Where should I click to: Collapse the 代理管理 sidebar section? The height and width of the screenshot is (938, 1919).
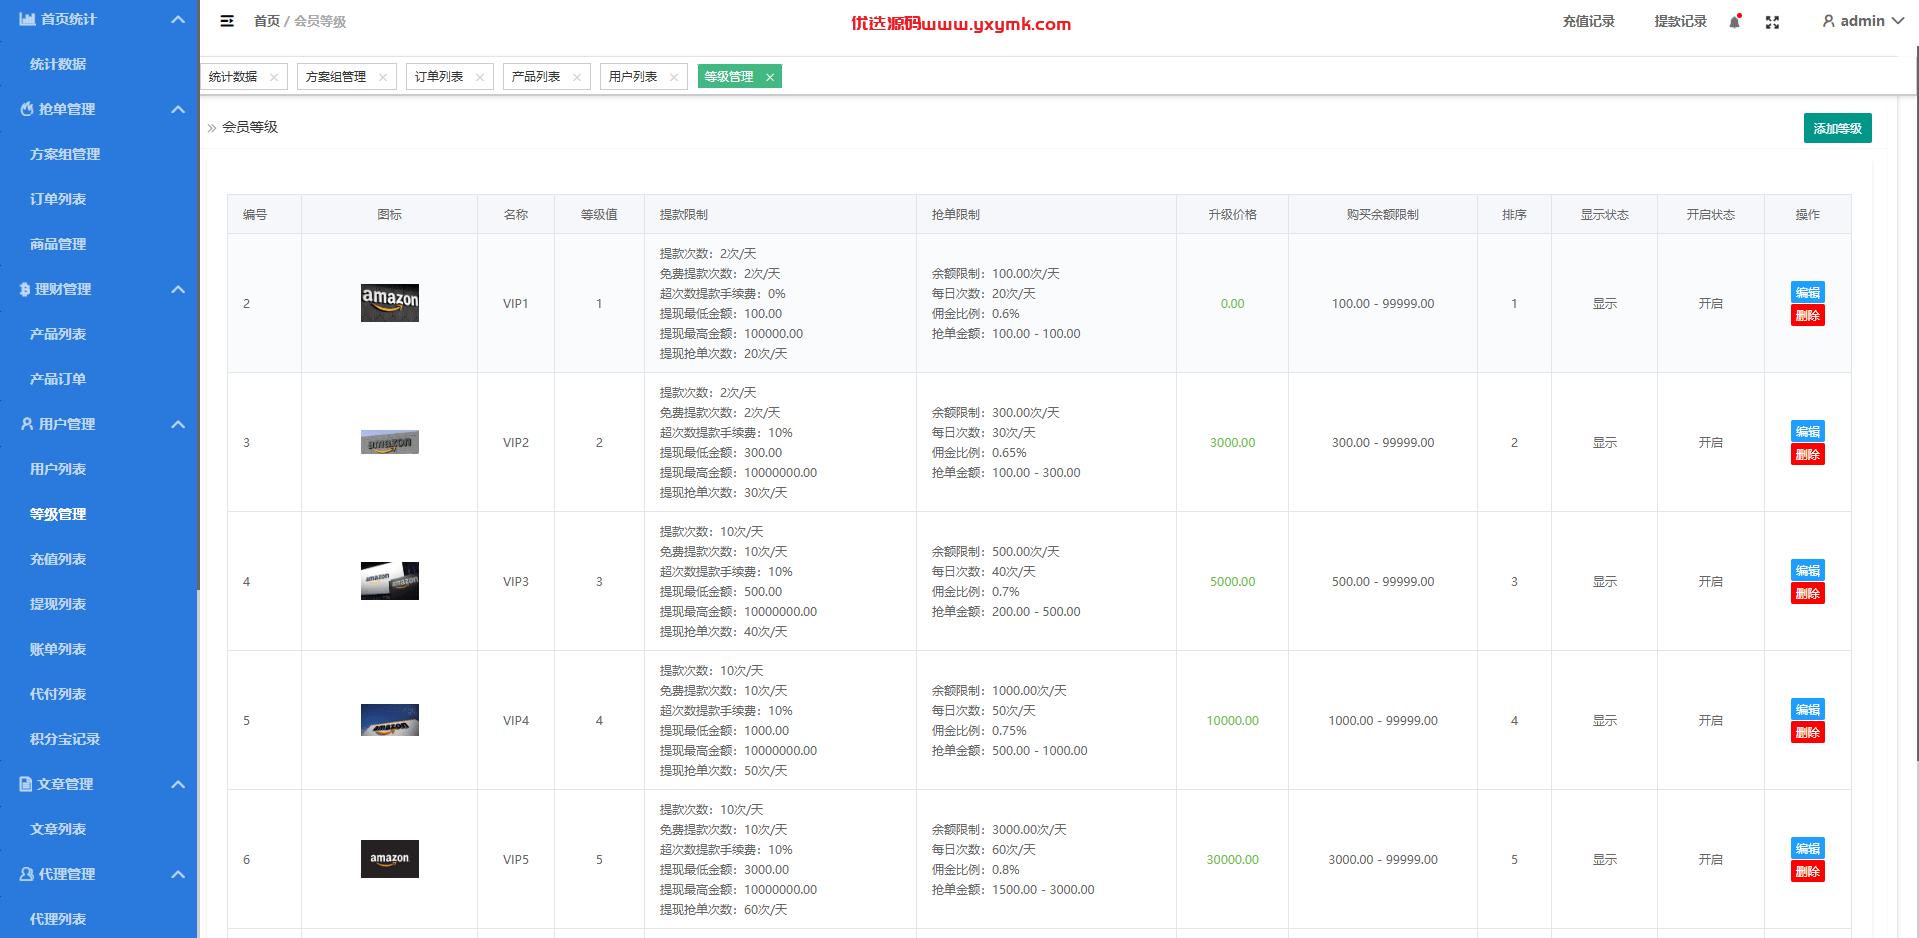pos(178,874)
